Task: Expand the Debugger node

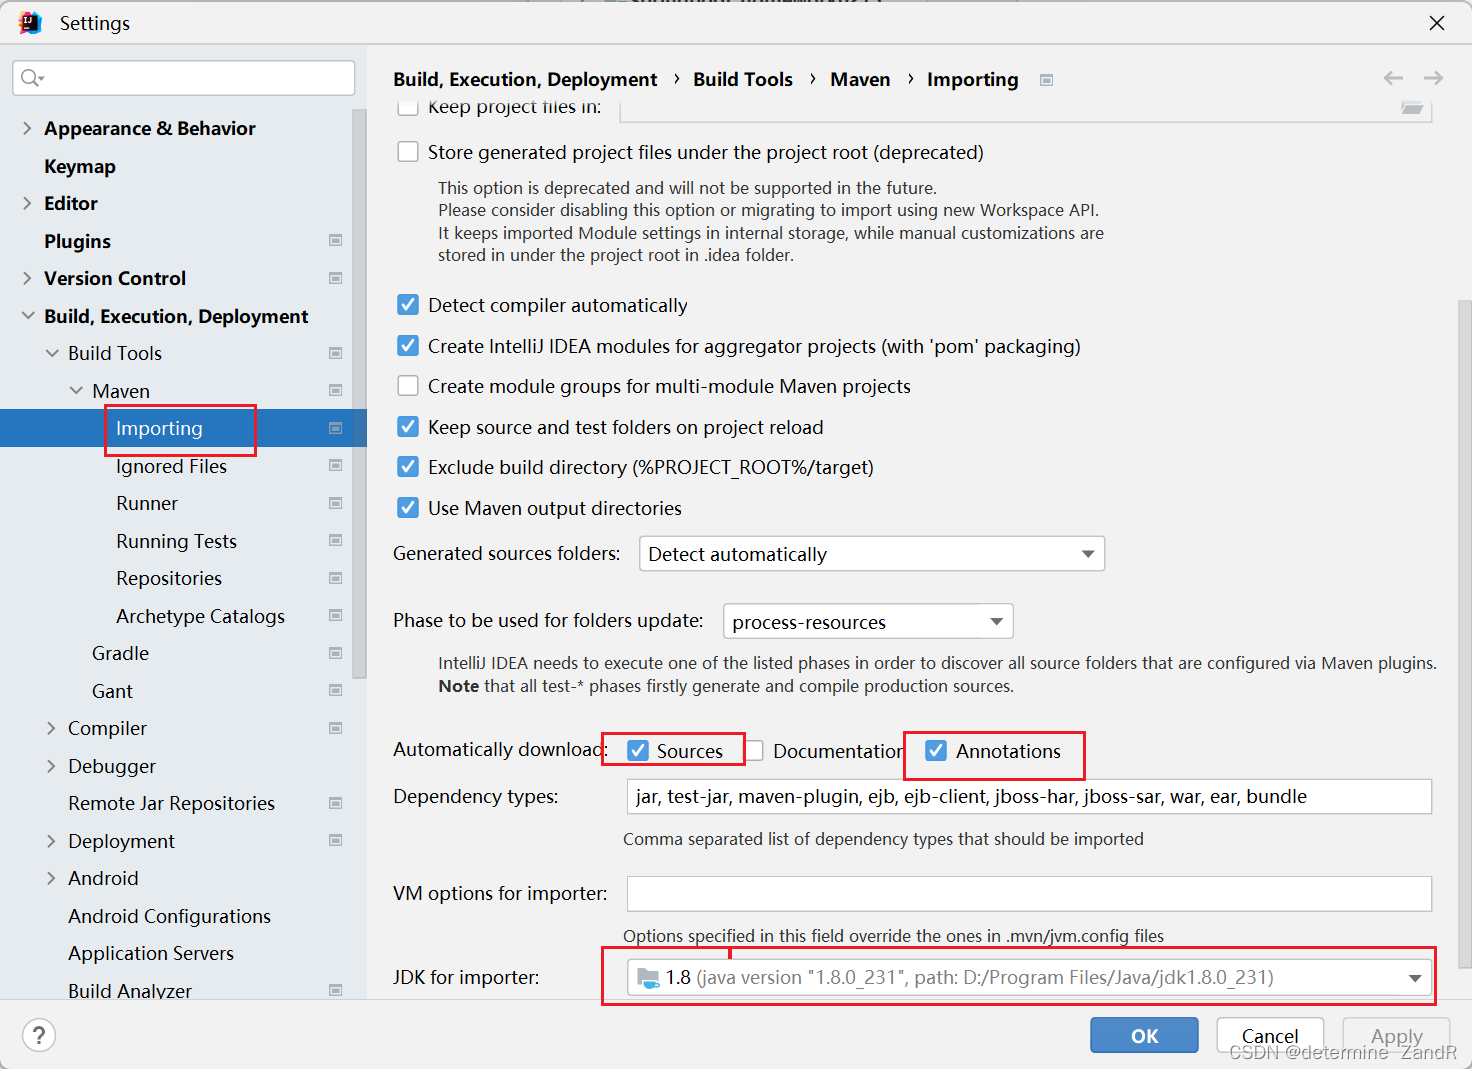Action: pos(51,766)
